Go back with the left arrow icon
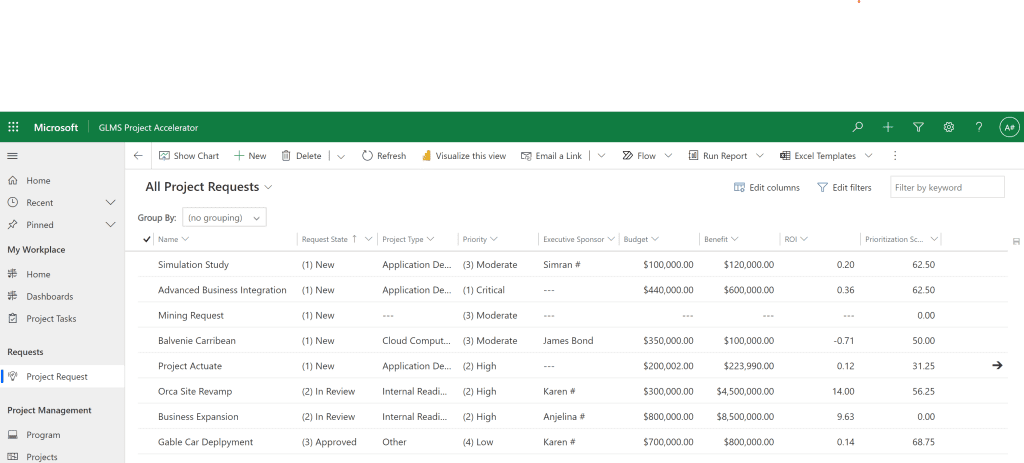 coord(138,156)
